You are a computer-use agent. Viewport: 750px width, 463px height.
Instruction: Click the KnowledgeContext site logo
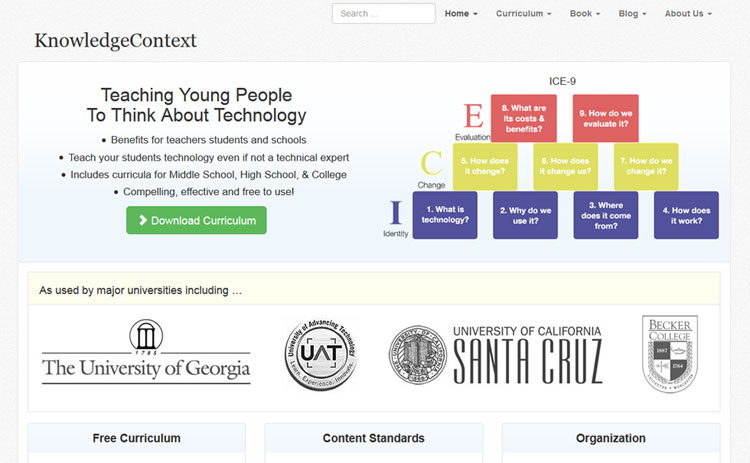[115, 41]
